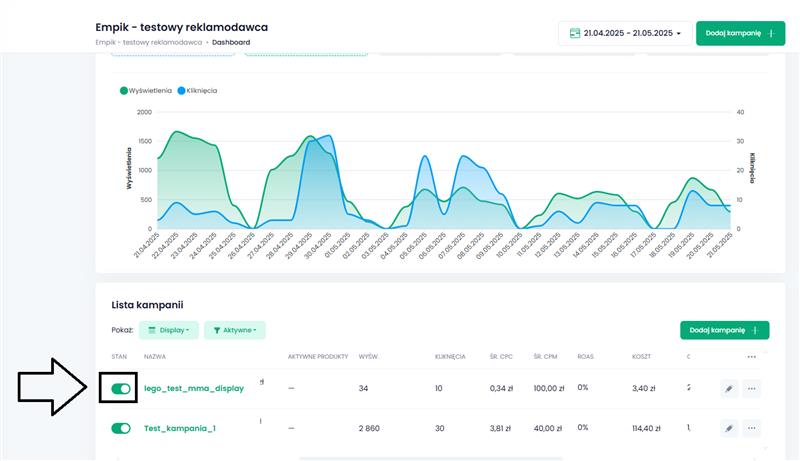Hide Wyświetlenia series via legend
This screenshot has width=800, height=461.
click(150, 90)
